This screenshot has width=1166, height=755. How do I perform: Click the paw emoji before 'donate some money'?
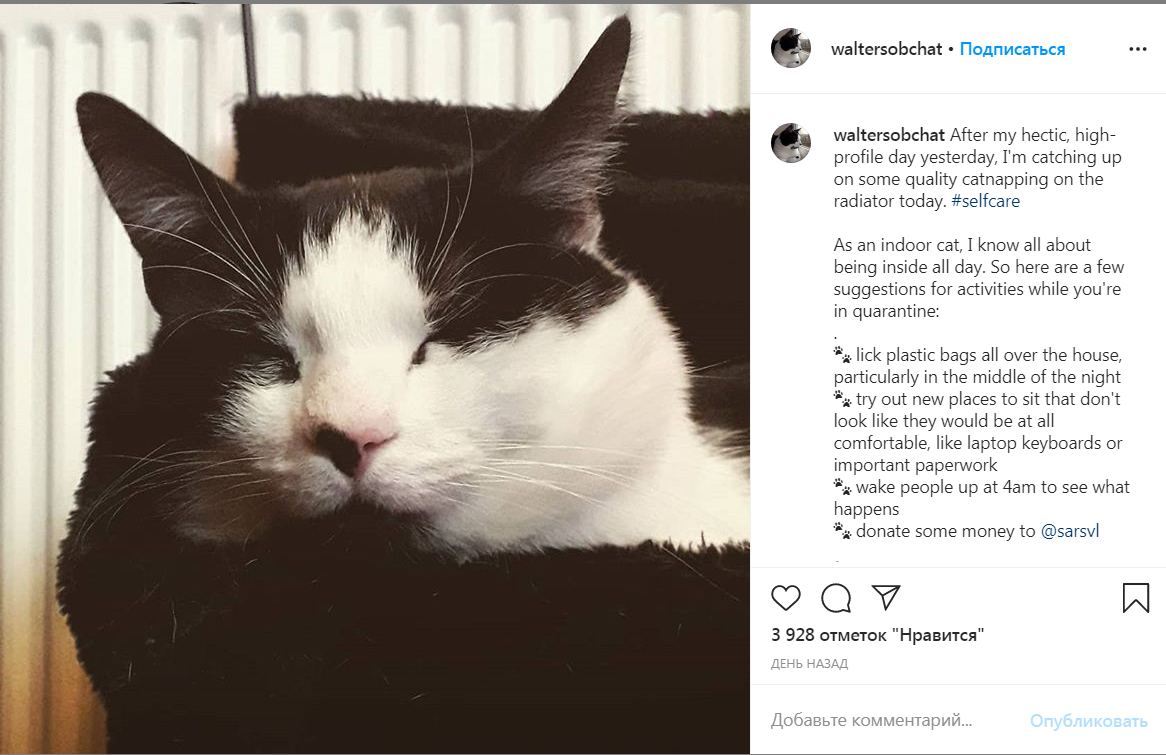(x=843, y=531)
